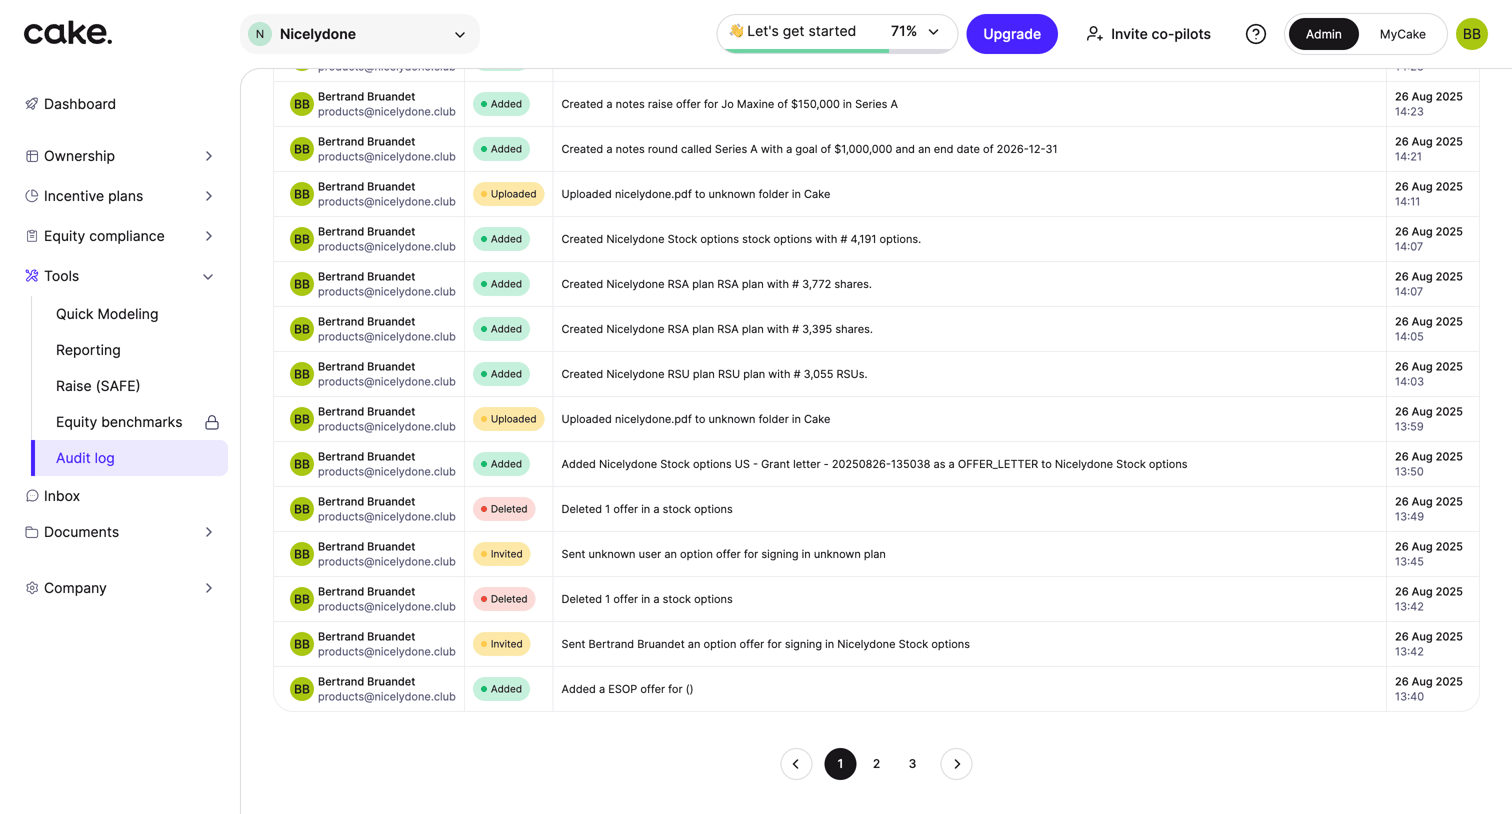Open the Dashboard link

click(80, 104)
